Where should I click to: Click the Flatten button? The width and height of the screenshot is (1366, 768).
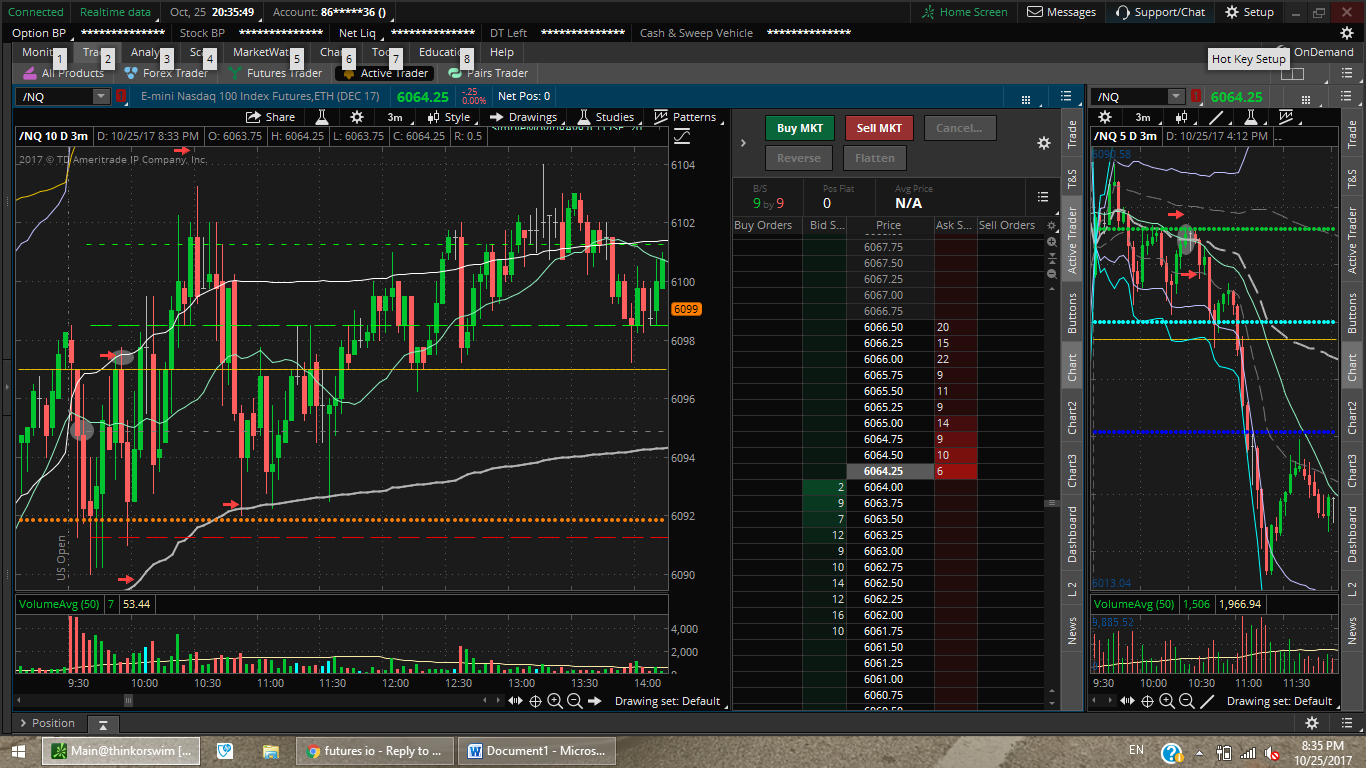click(x=874, y=158)
